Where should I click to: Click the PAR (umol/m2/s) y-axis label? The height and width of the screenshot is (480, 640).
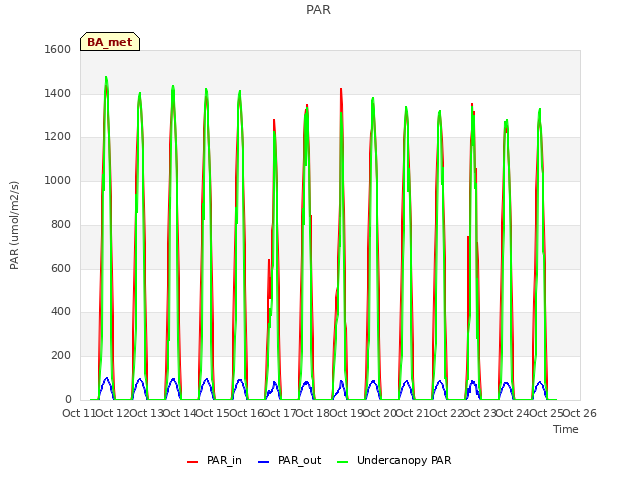pyautogui.click(x=14, y=225)
